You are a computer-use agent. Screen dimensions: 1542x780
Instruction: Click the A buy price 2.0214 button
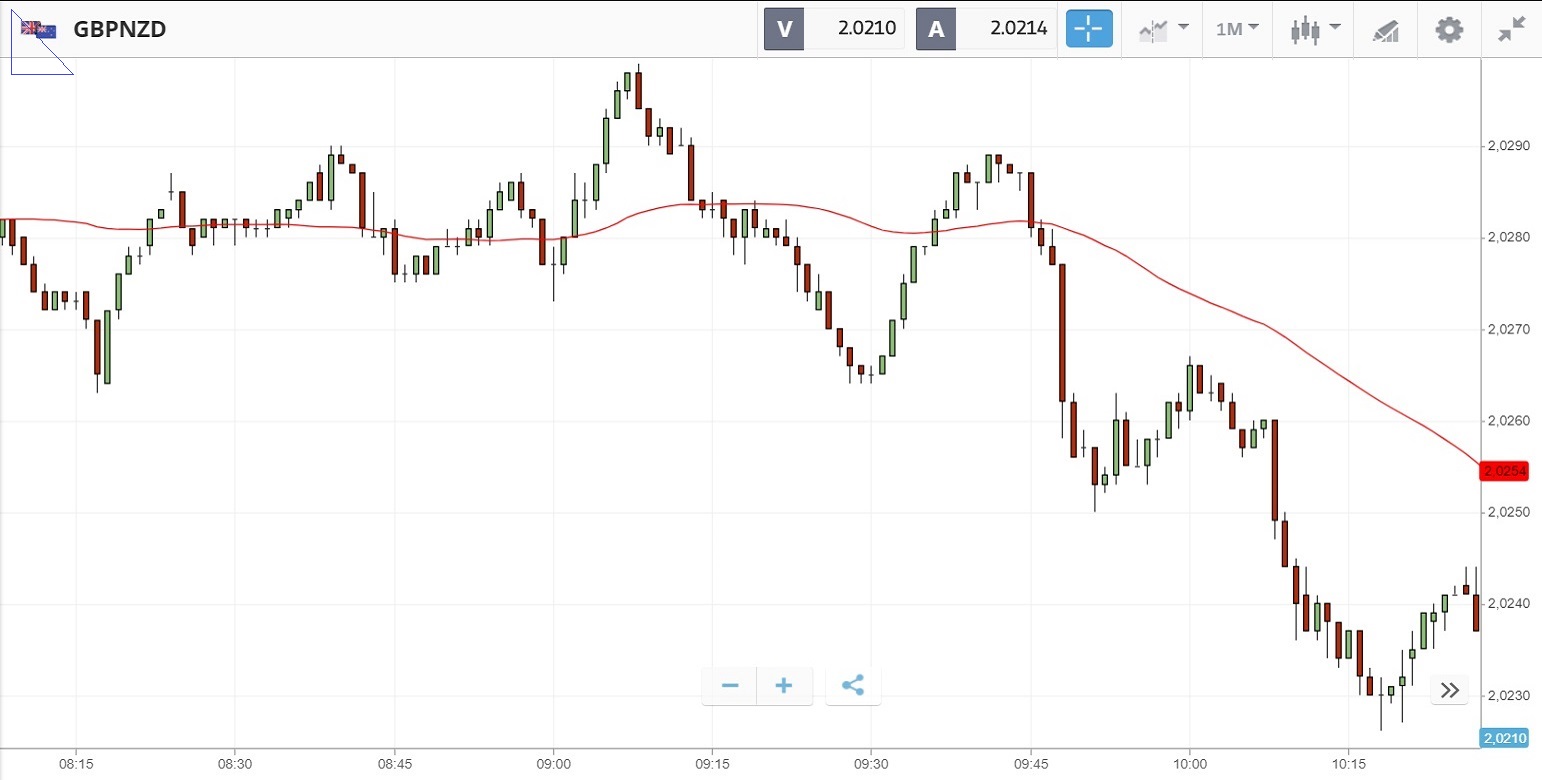[x=986, y=29]
